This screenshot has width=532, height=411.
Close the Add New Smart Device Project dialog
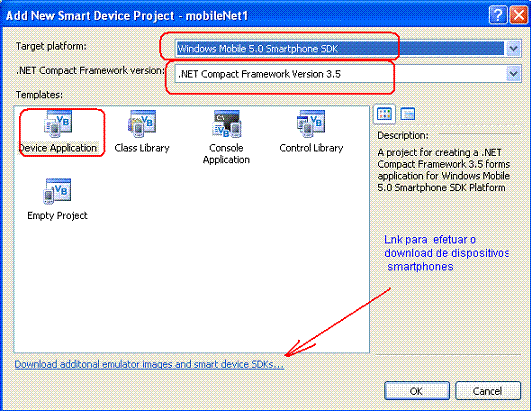tap(519, 15)
